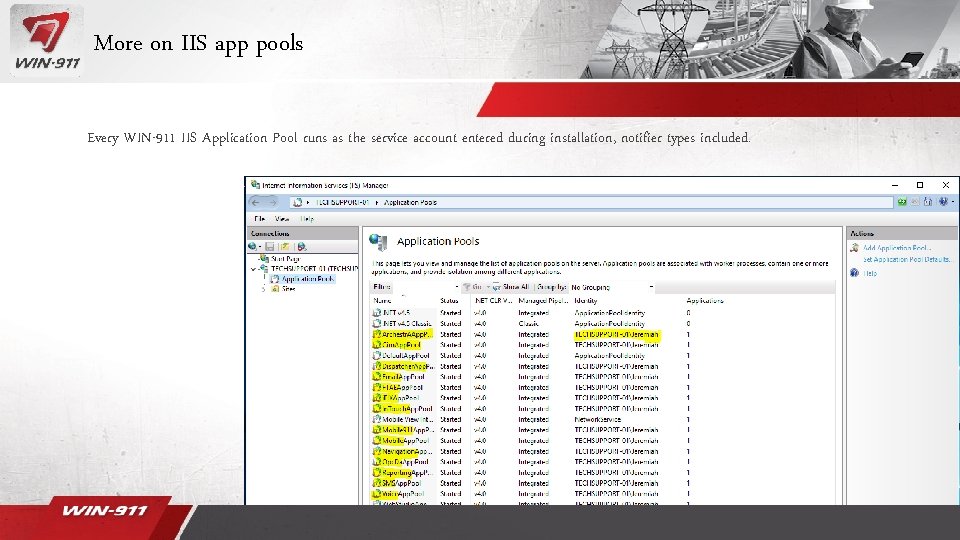The width and height of the screenshot is (960, 540).
Task: Click the DefaultAppPool row icon
Action: (377, 356)
